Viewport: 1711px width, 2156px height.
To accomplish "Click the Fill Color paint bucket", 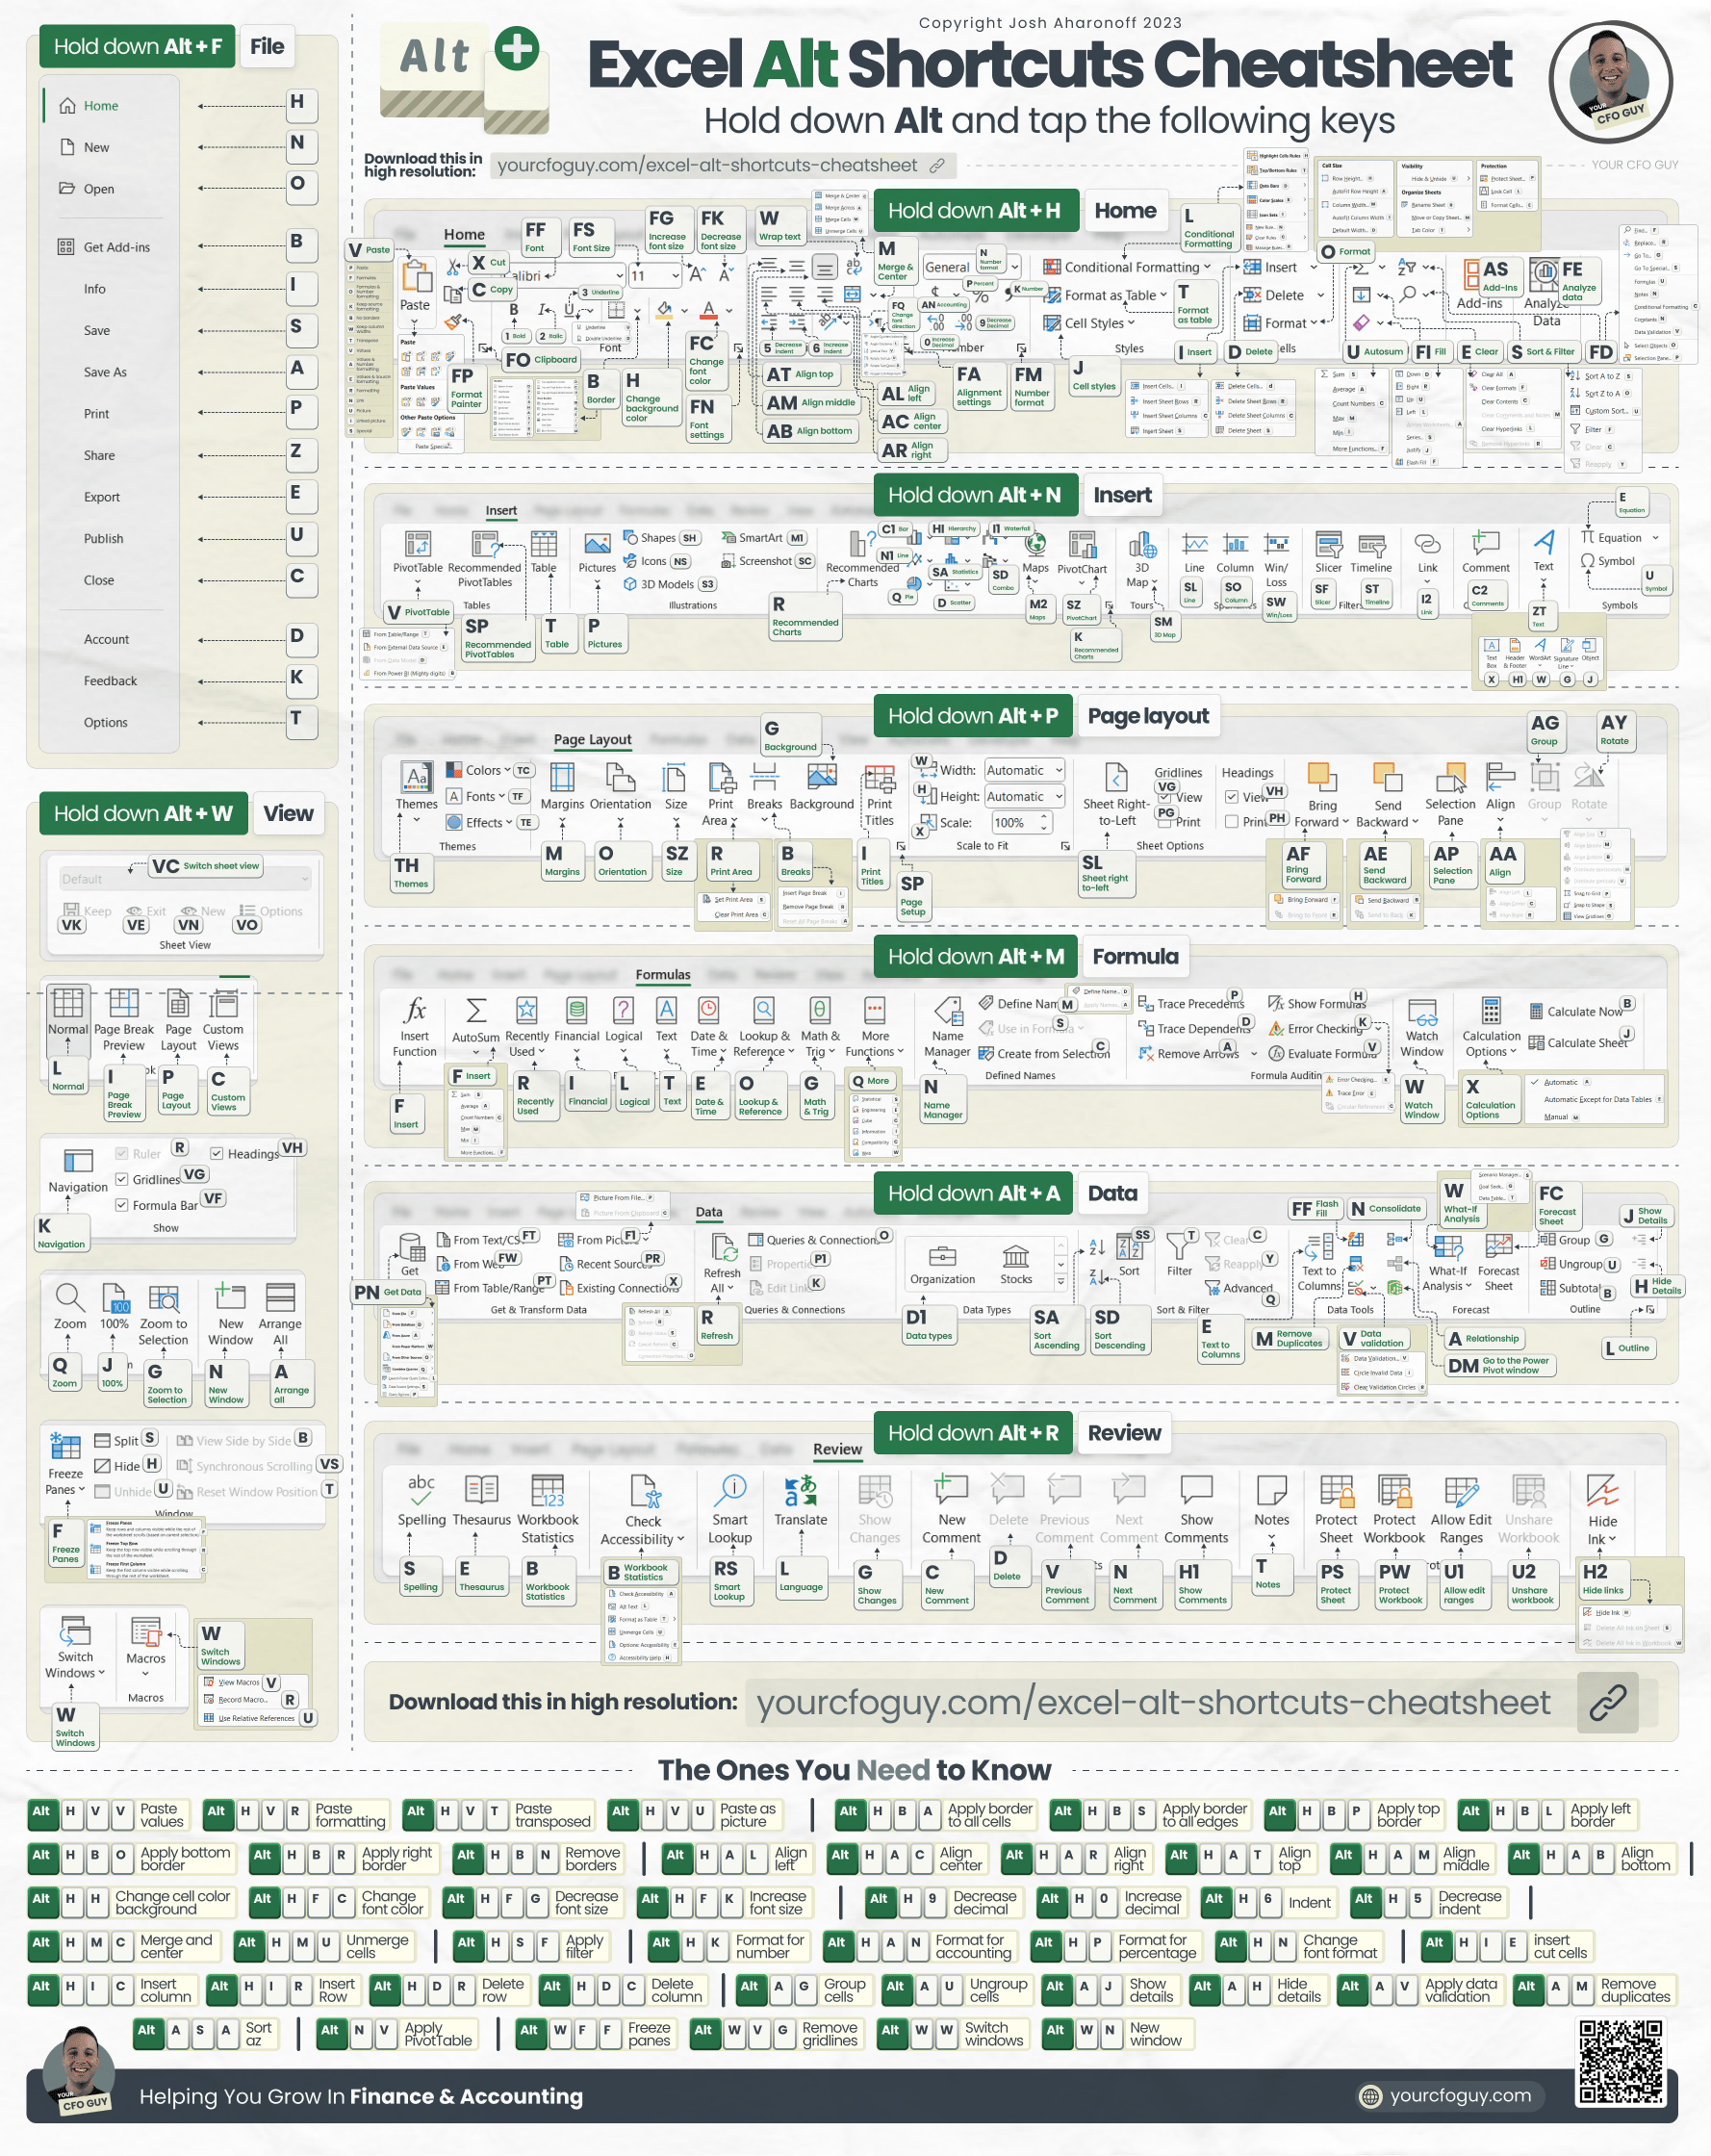I will coord(664,310).
